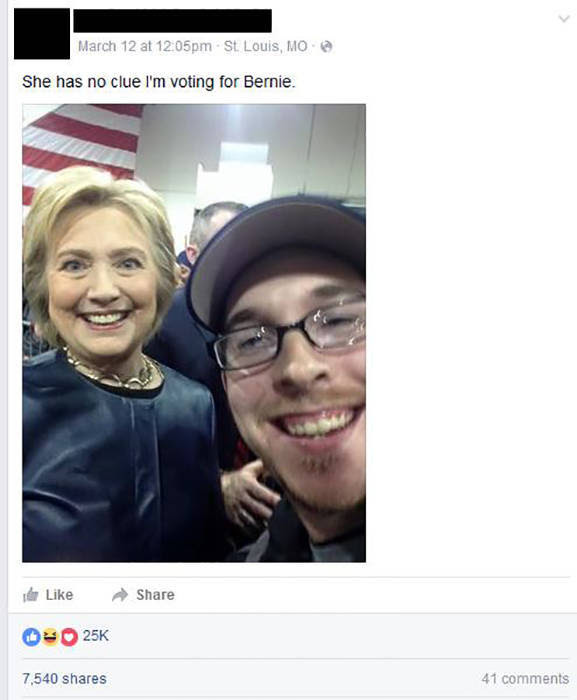Image resolution: width=577 pixels, height=700 pixels.
Task: Click the Haha laughing reaction icon
Action: tap(50, 637)
